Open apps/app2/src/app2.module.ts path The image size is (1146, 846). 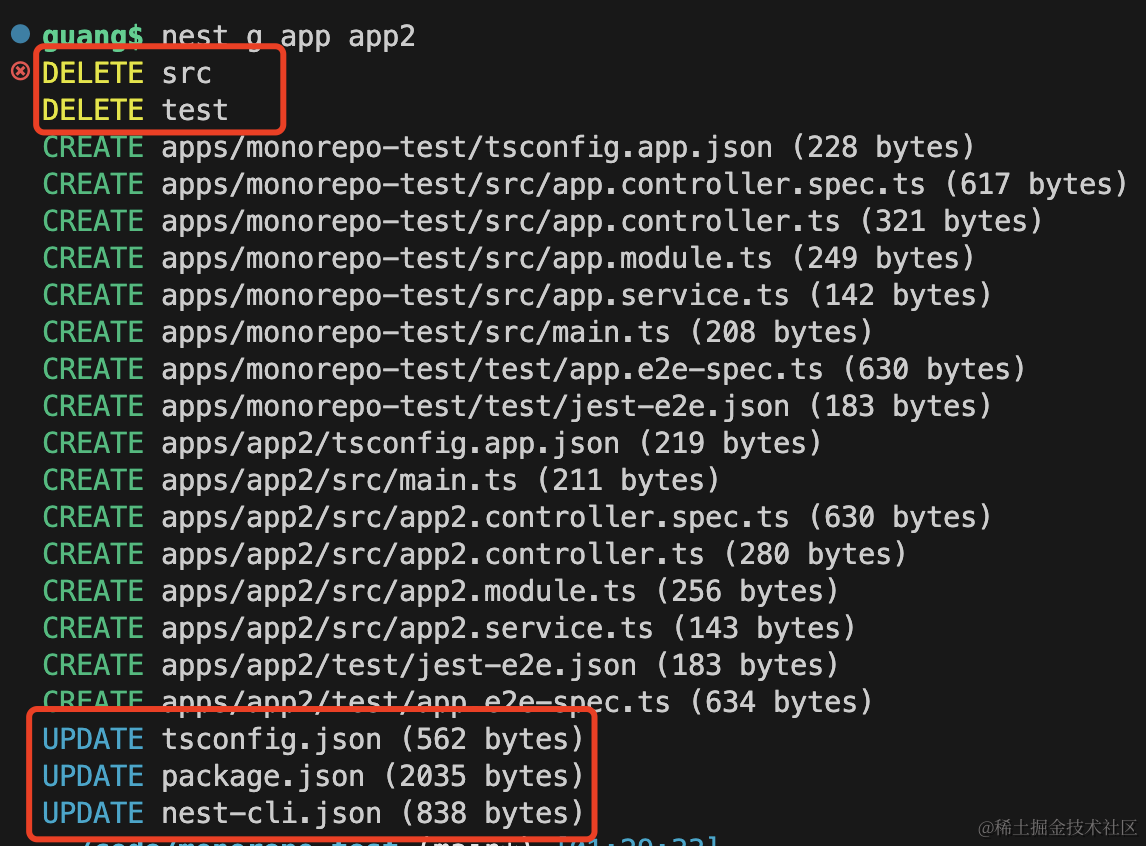tap(398, 591)
